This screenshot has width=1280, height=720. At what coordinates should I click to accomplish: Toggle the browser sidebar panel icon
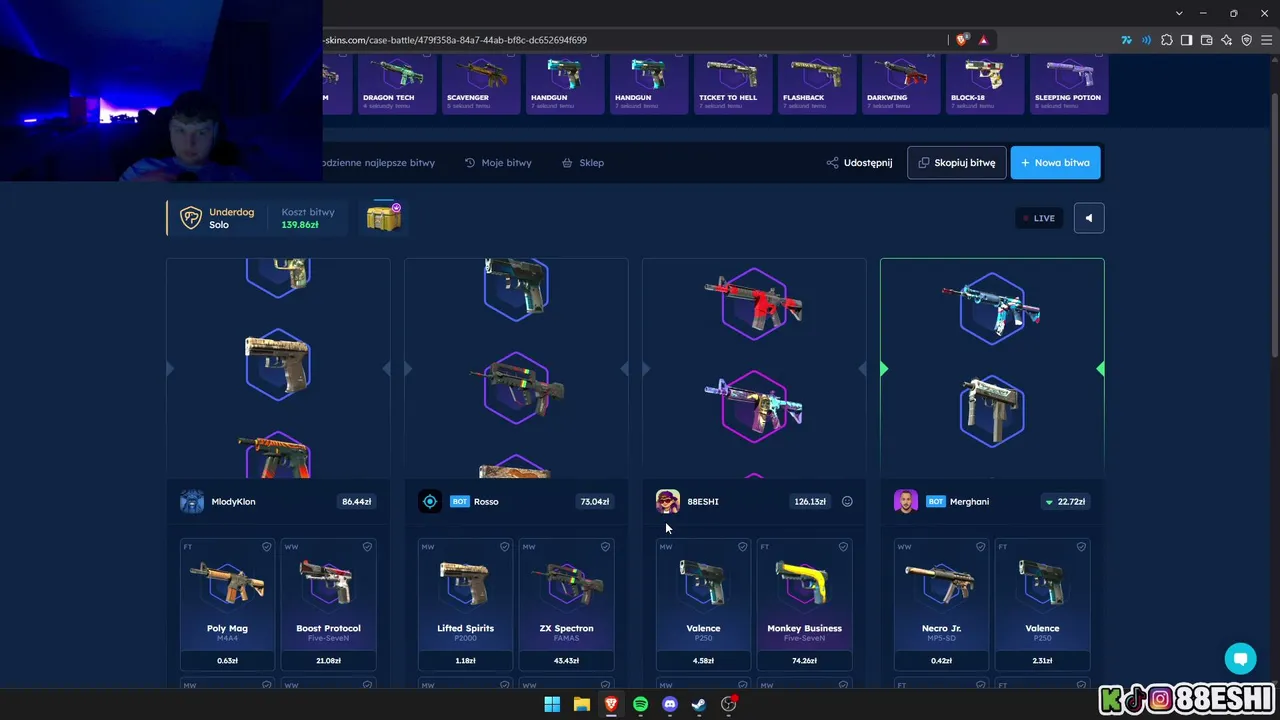click(1186, 40)
